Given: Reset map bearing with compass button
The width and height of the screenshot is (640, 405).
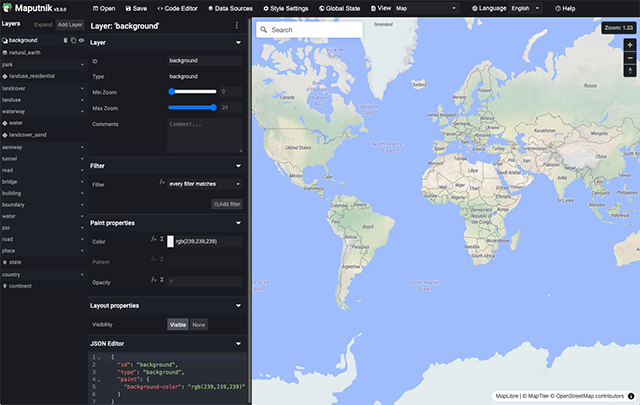Looking at the screenshot, I should pyautogui.click(x=630, y=72).
